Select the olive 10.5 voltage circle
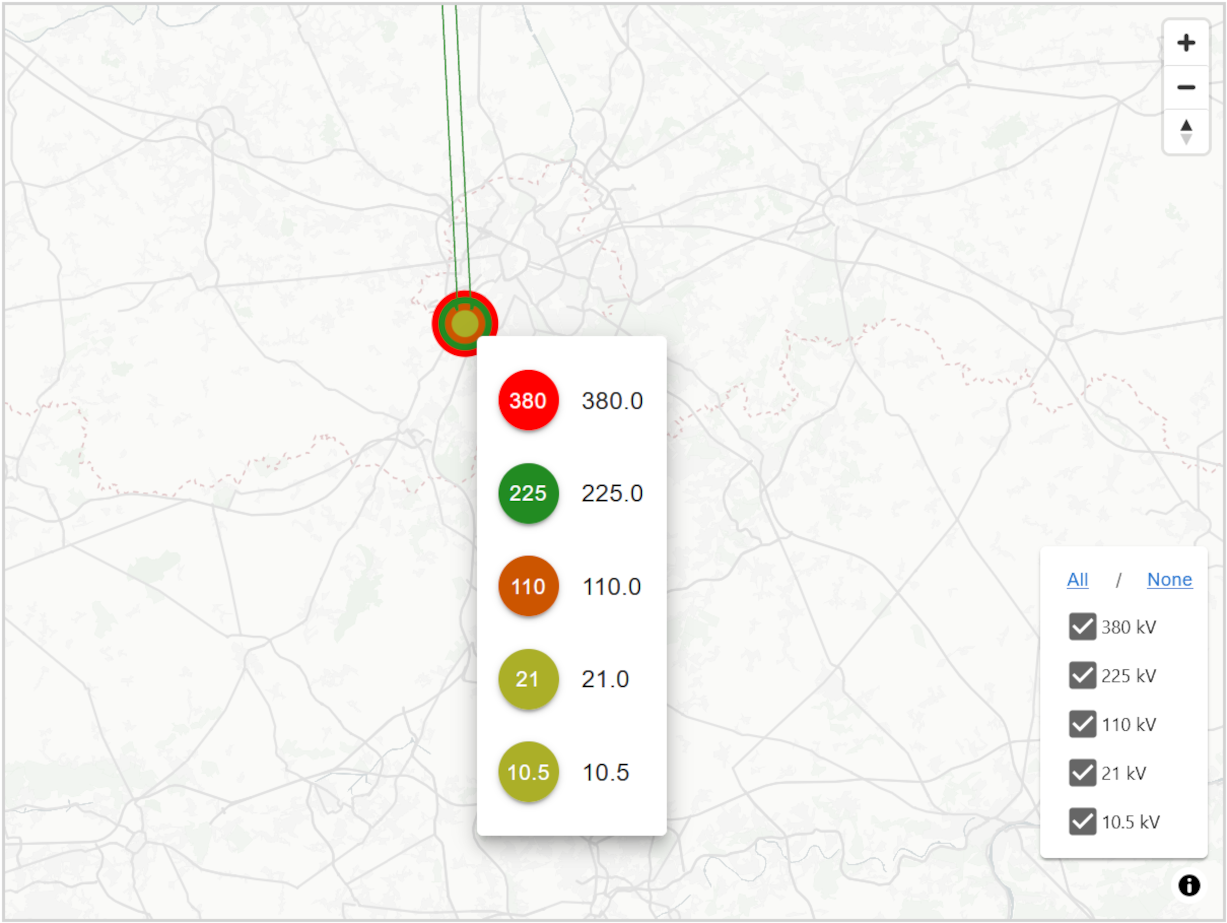 (x=528, y=772)
